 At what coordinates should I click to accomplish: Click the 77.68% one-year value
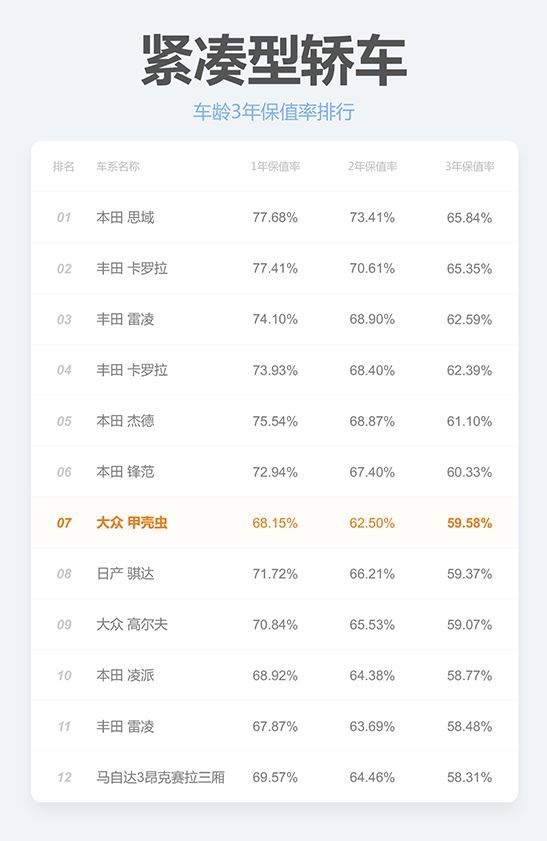point(275,217)
